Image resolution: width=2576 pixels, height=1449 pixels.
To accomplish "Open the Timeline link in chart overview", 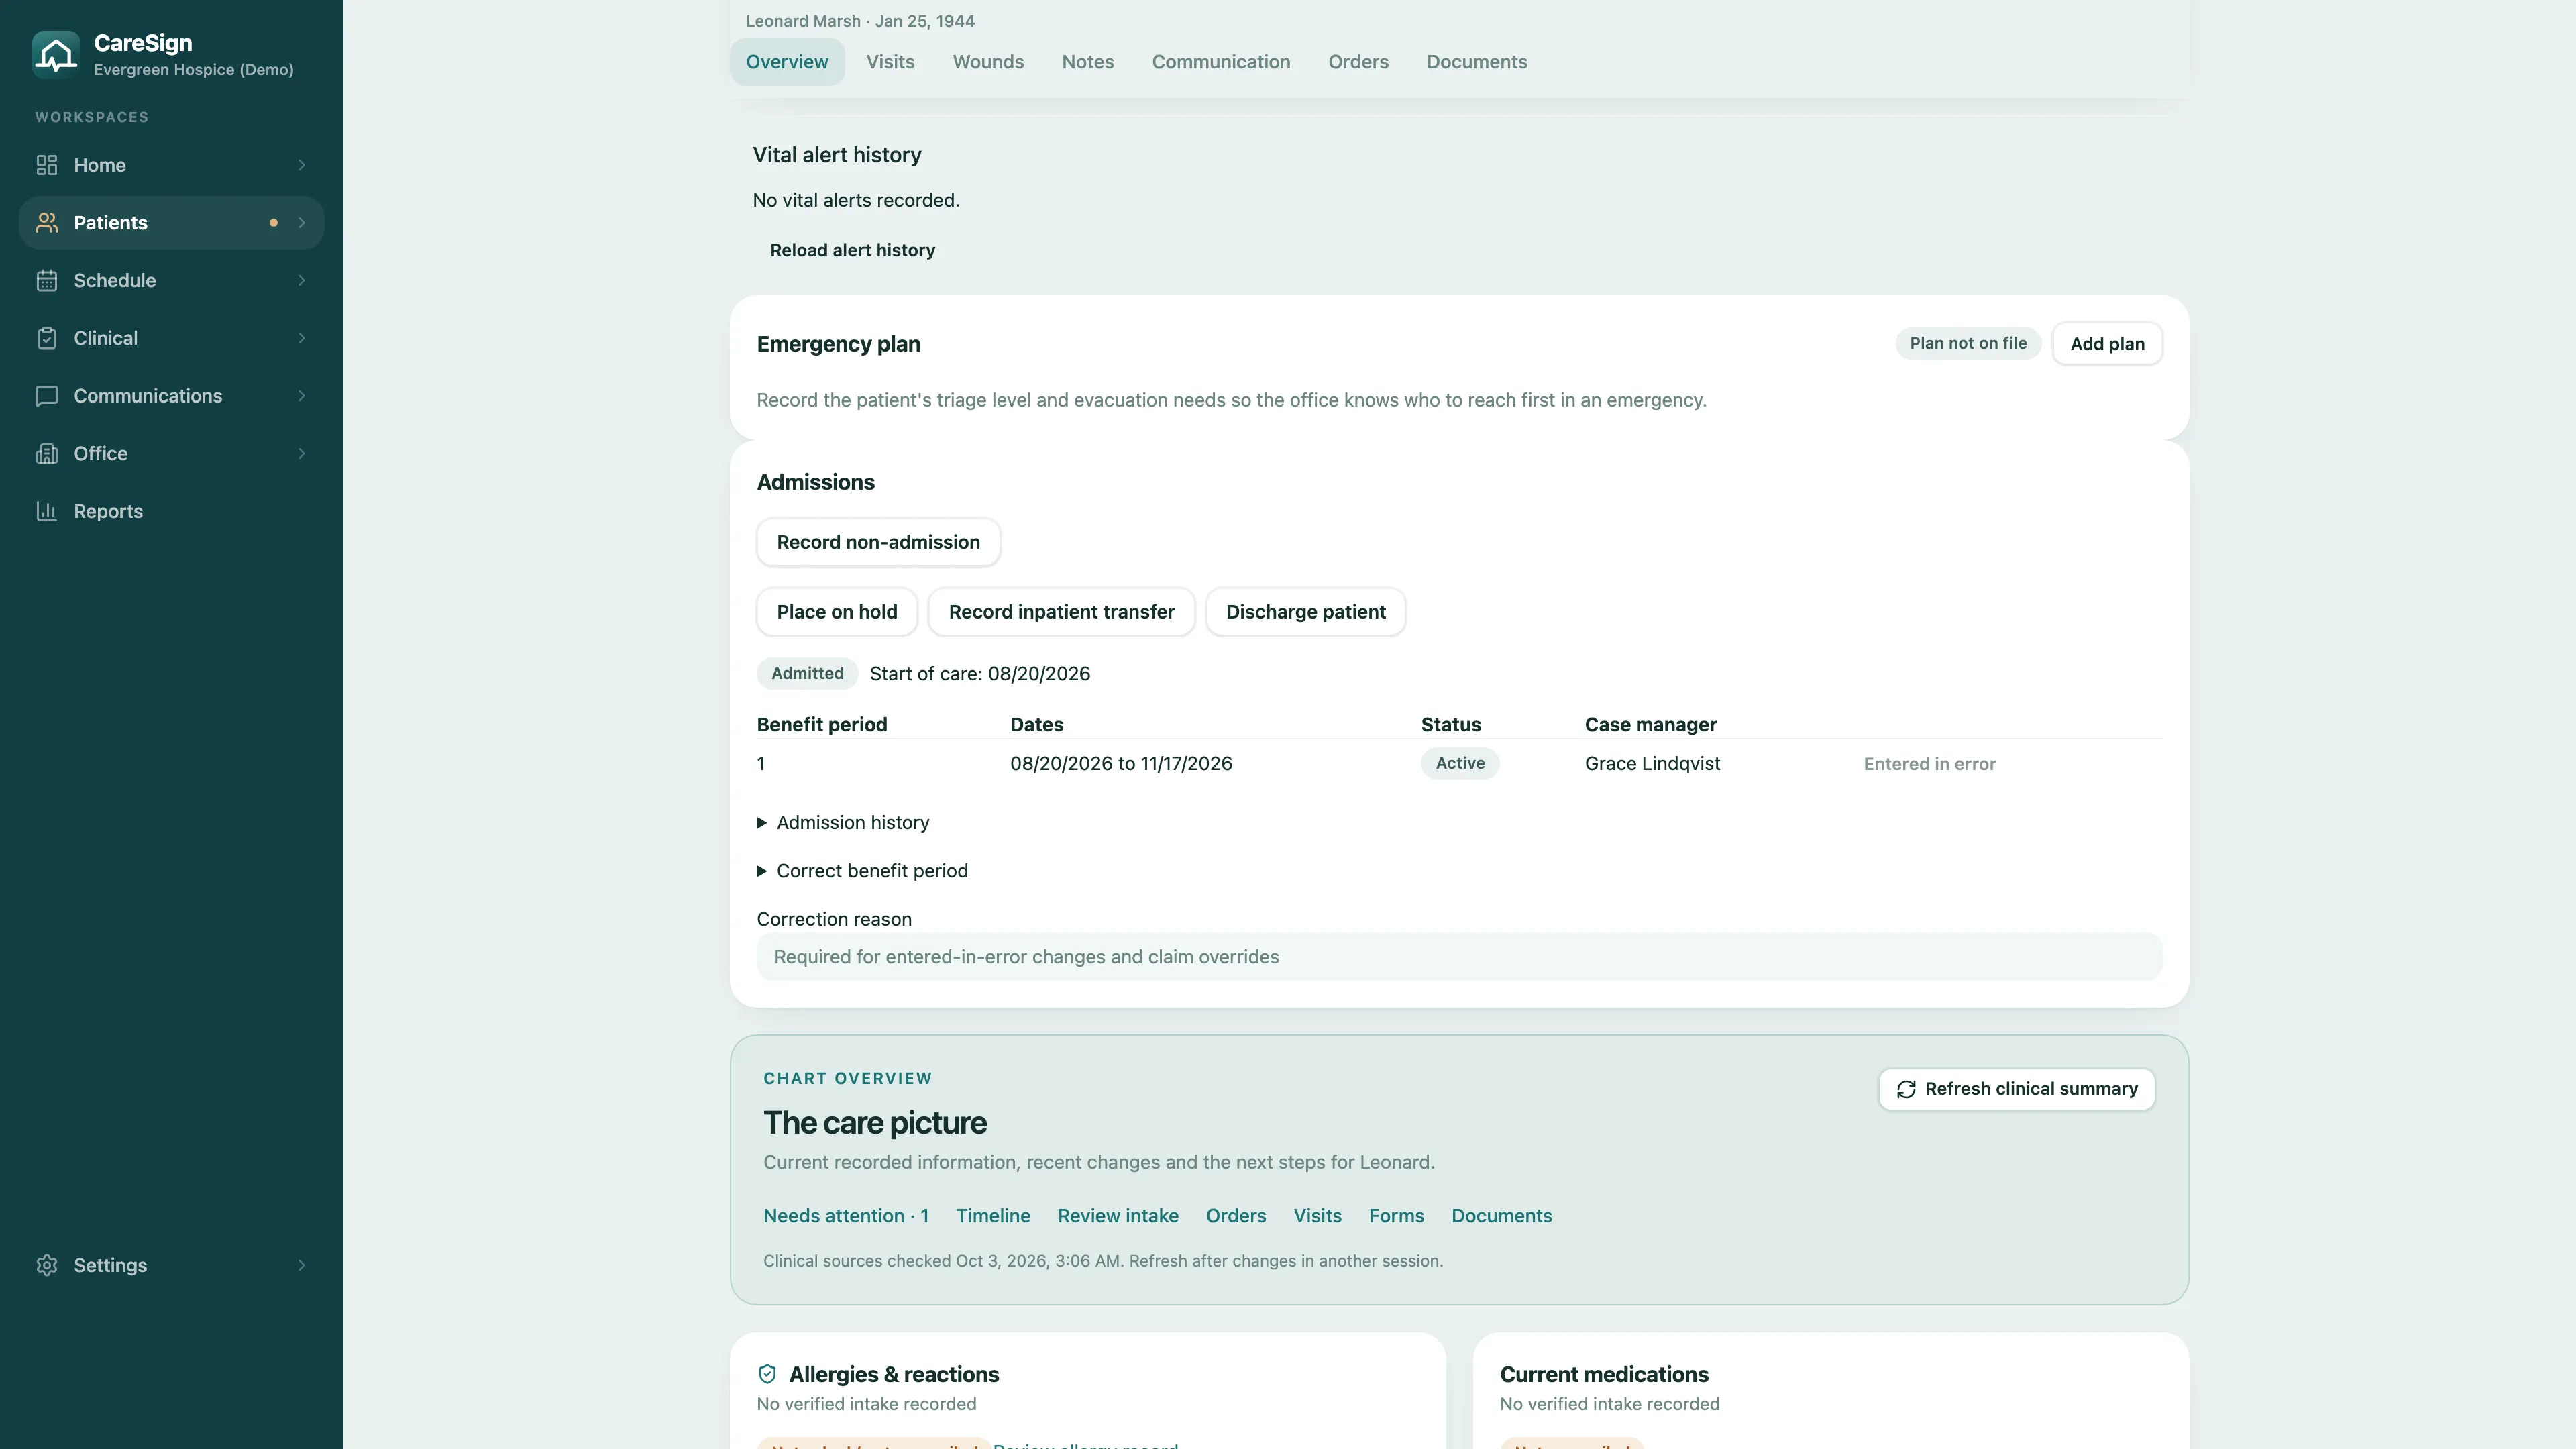I will [x=993, y=1216].
